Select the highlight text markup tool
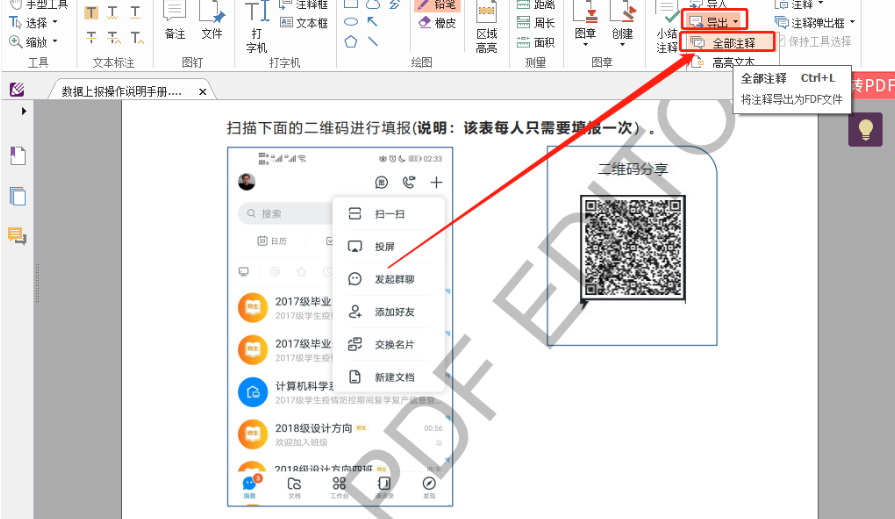Viewport: 895px width, 519px height. (91, 13)
